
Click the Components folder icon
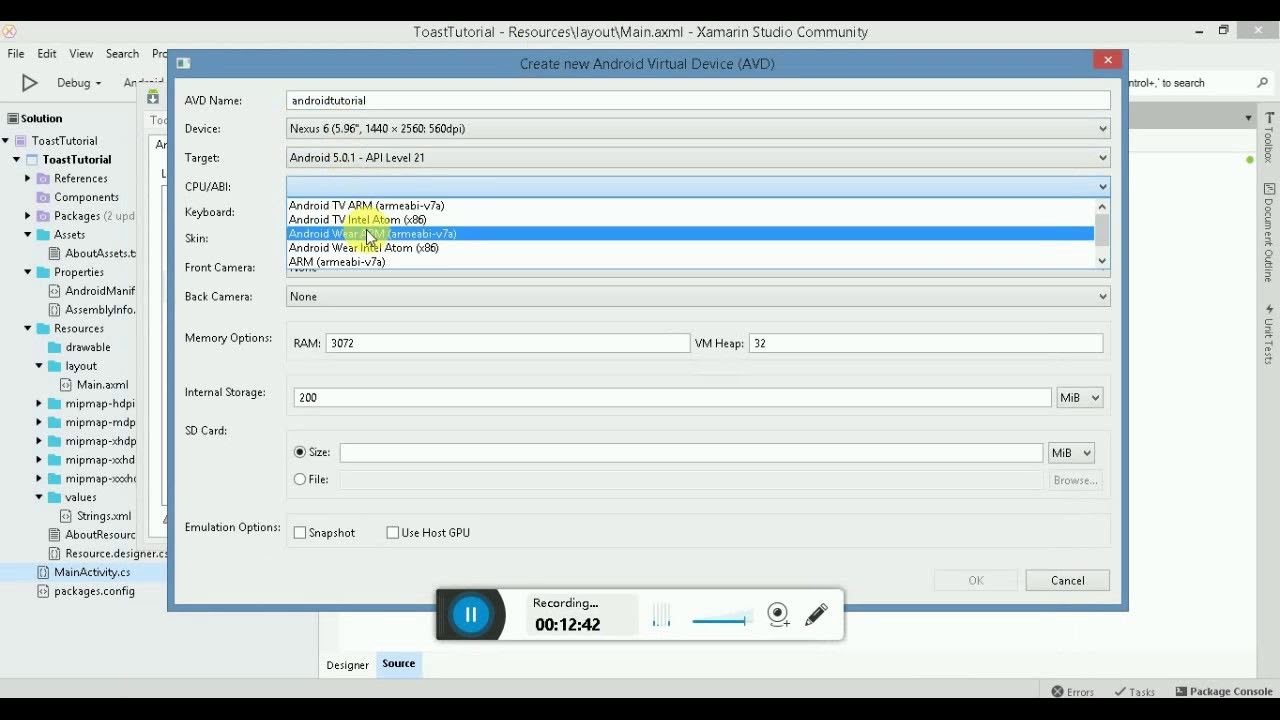point(43,197)
